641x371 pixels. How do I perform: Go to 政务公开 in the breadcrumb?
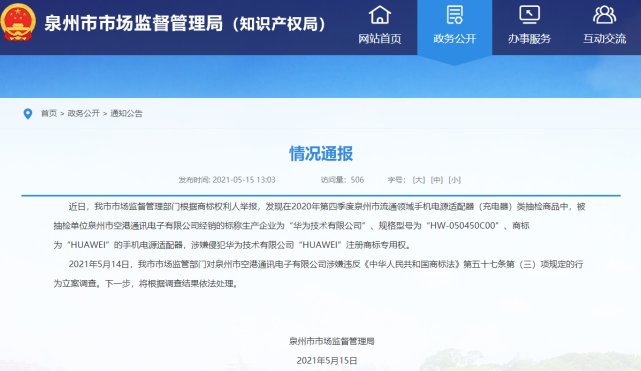click(x=83, y=114)
